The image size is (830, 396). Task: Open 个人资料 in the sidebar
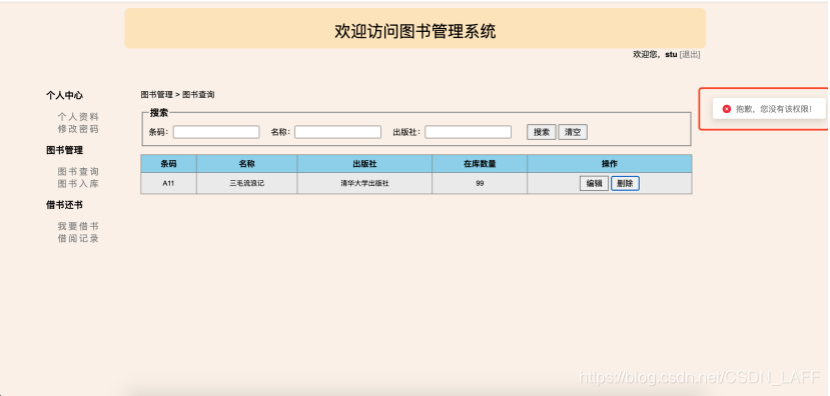tap(78, 116)
